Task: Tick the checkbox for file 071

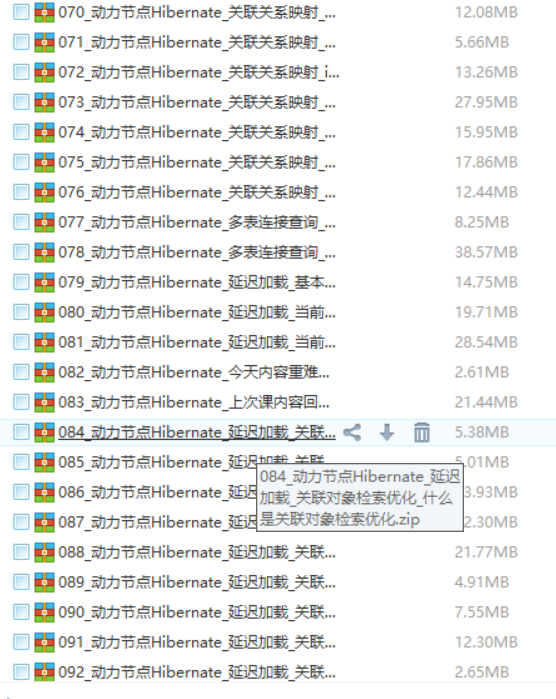Action: [21, 42]
